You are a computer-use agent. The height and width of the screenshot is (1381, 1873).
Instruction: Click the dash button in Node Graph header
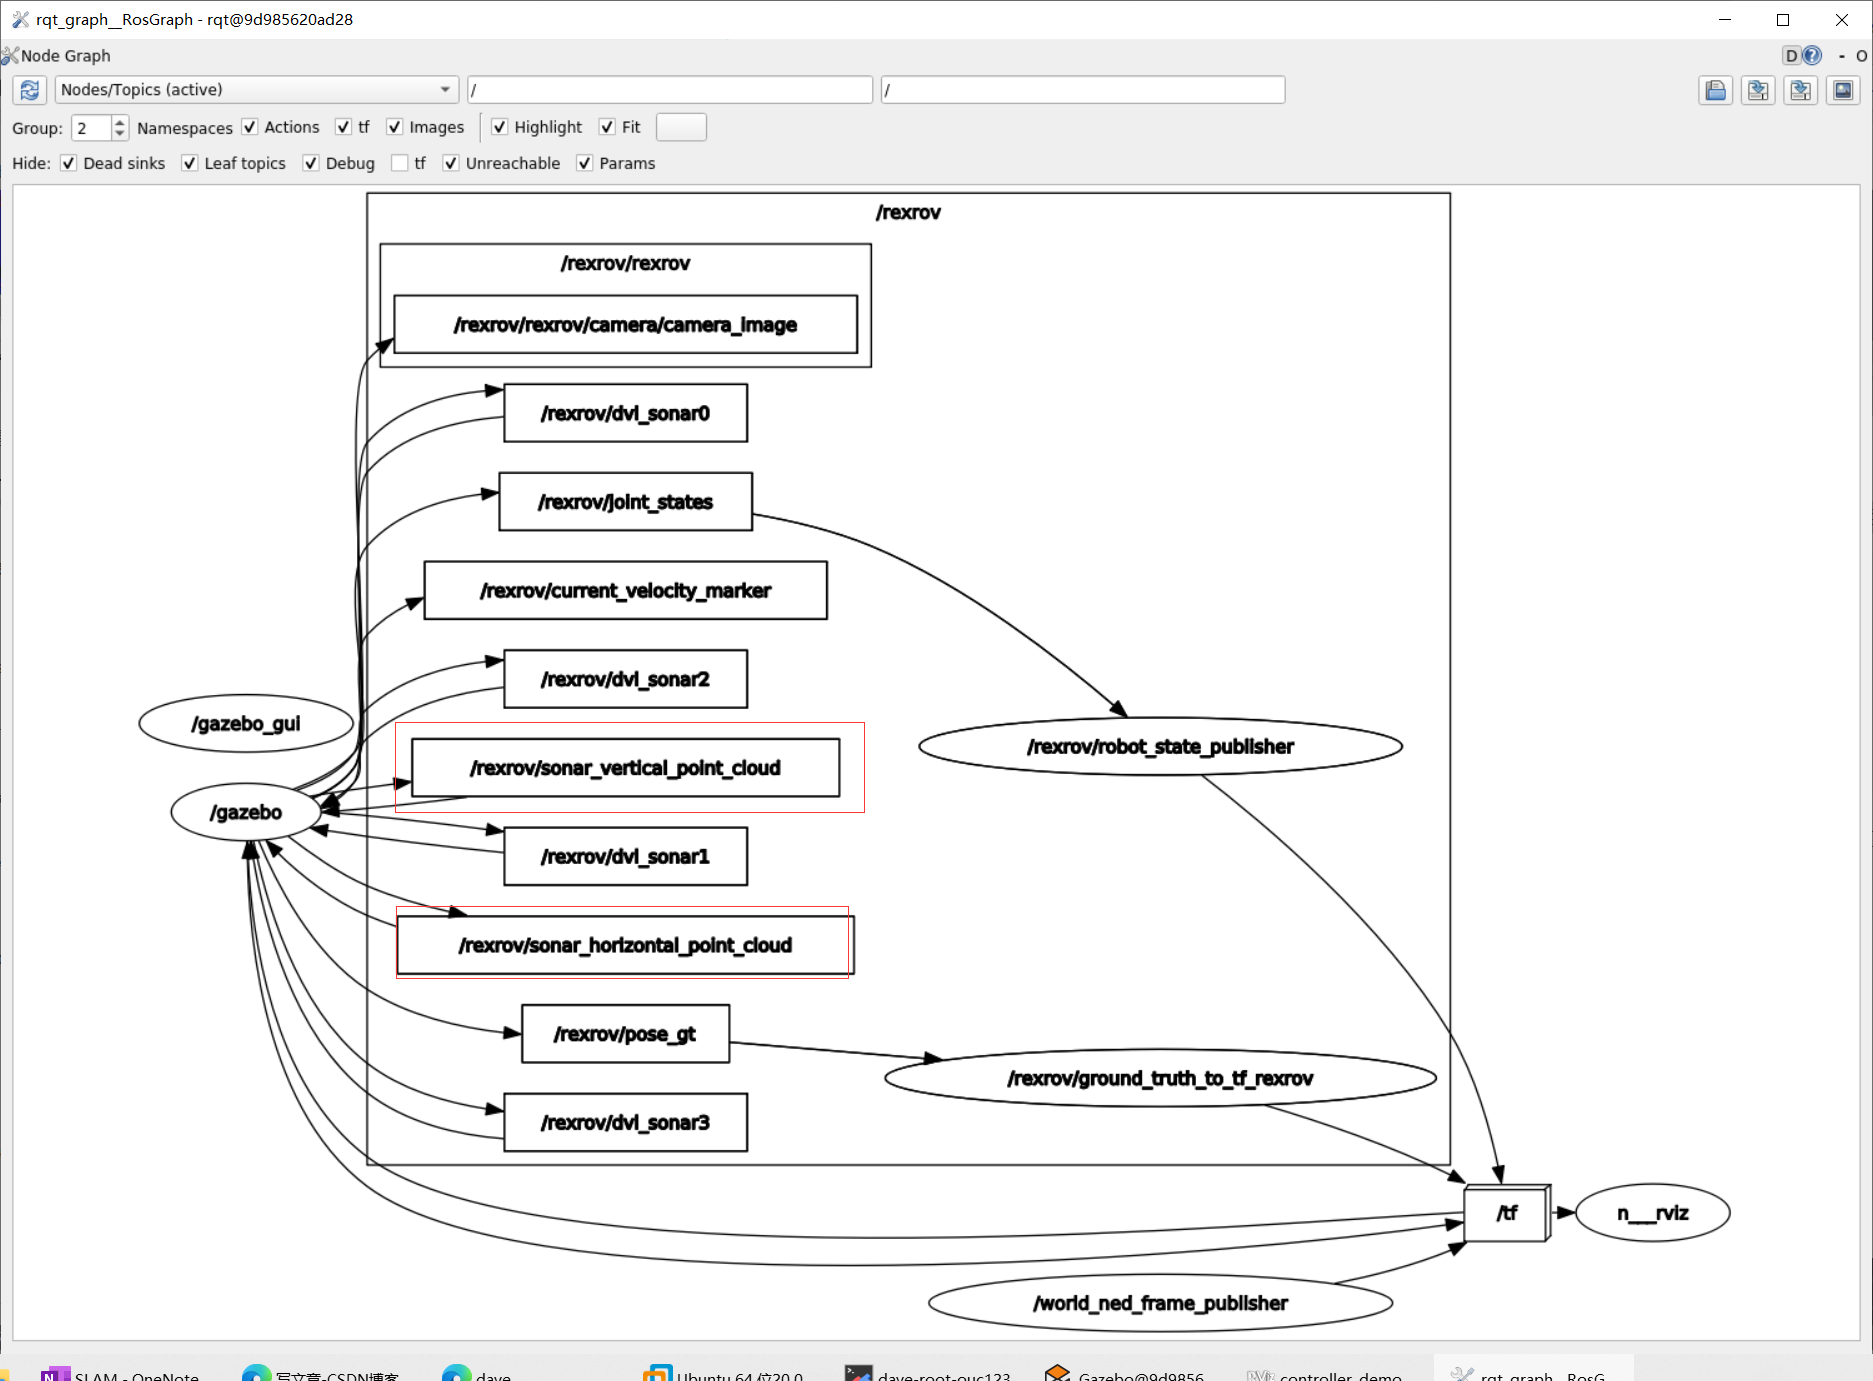pos(1841,56)
